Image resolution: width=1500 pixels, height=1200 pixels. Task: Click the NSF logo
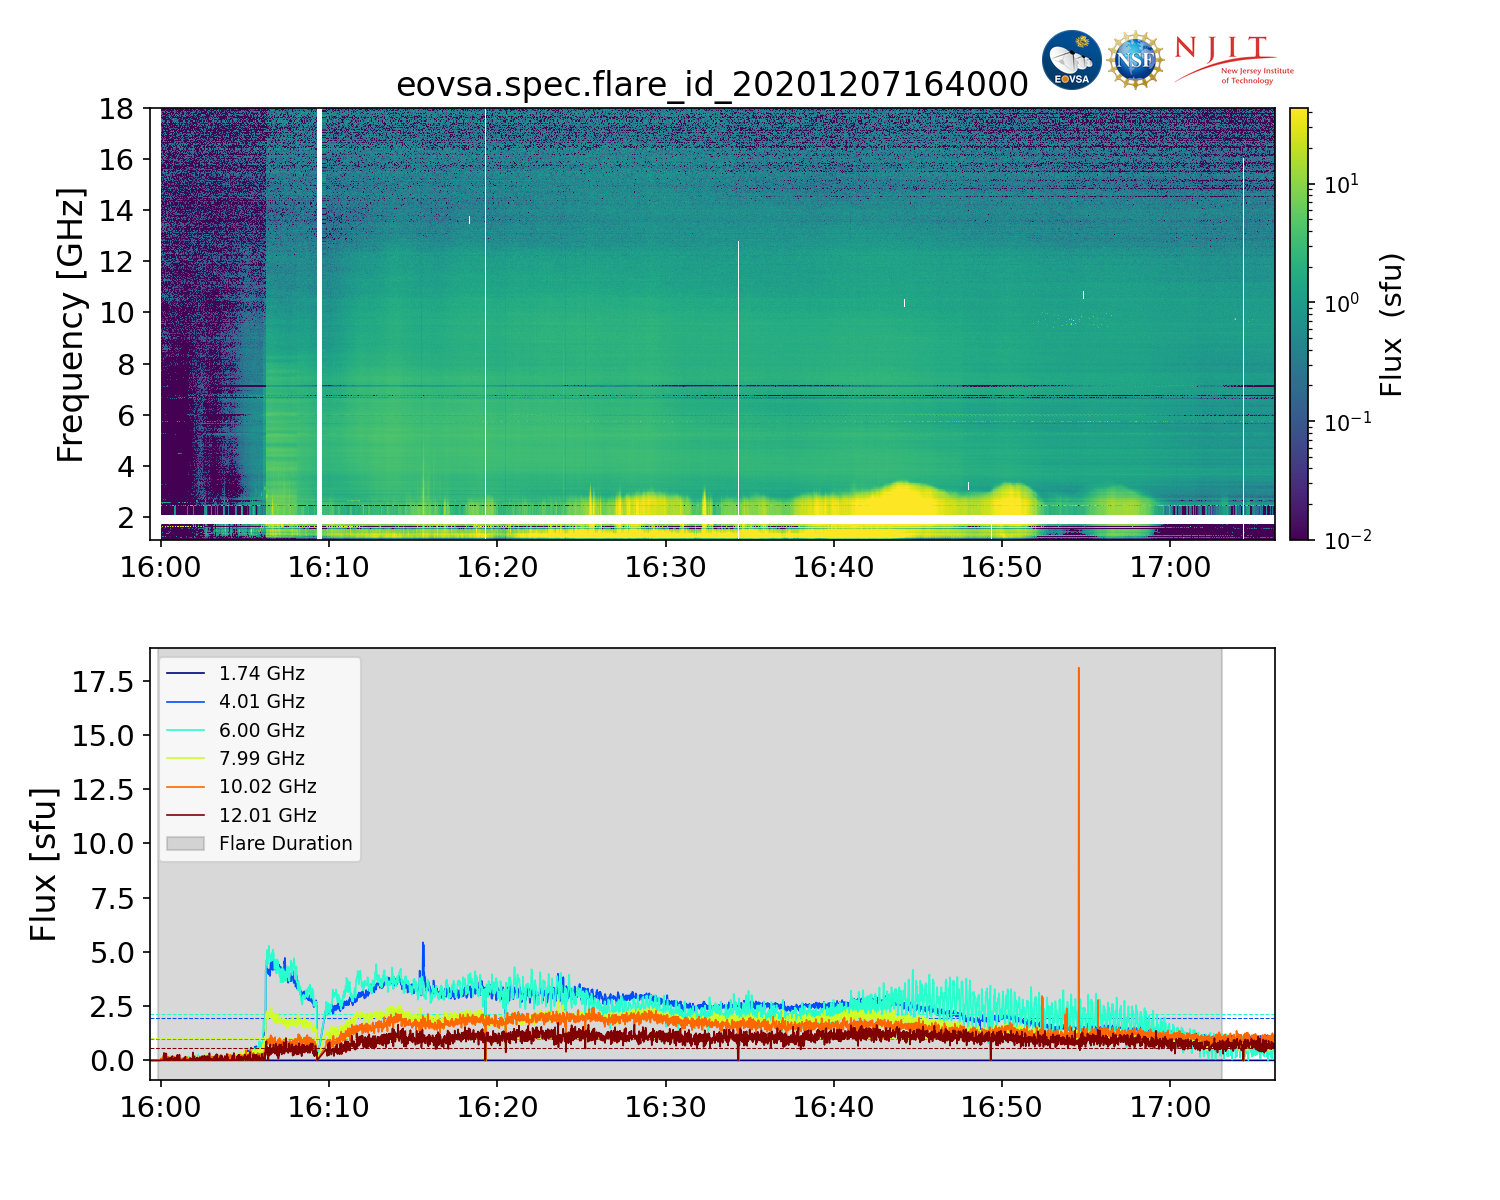[x=1135, y=60]
